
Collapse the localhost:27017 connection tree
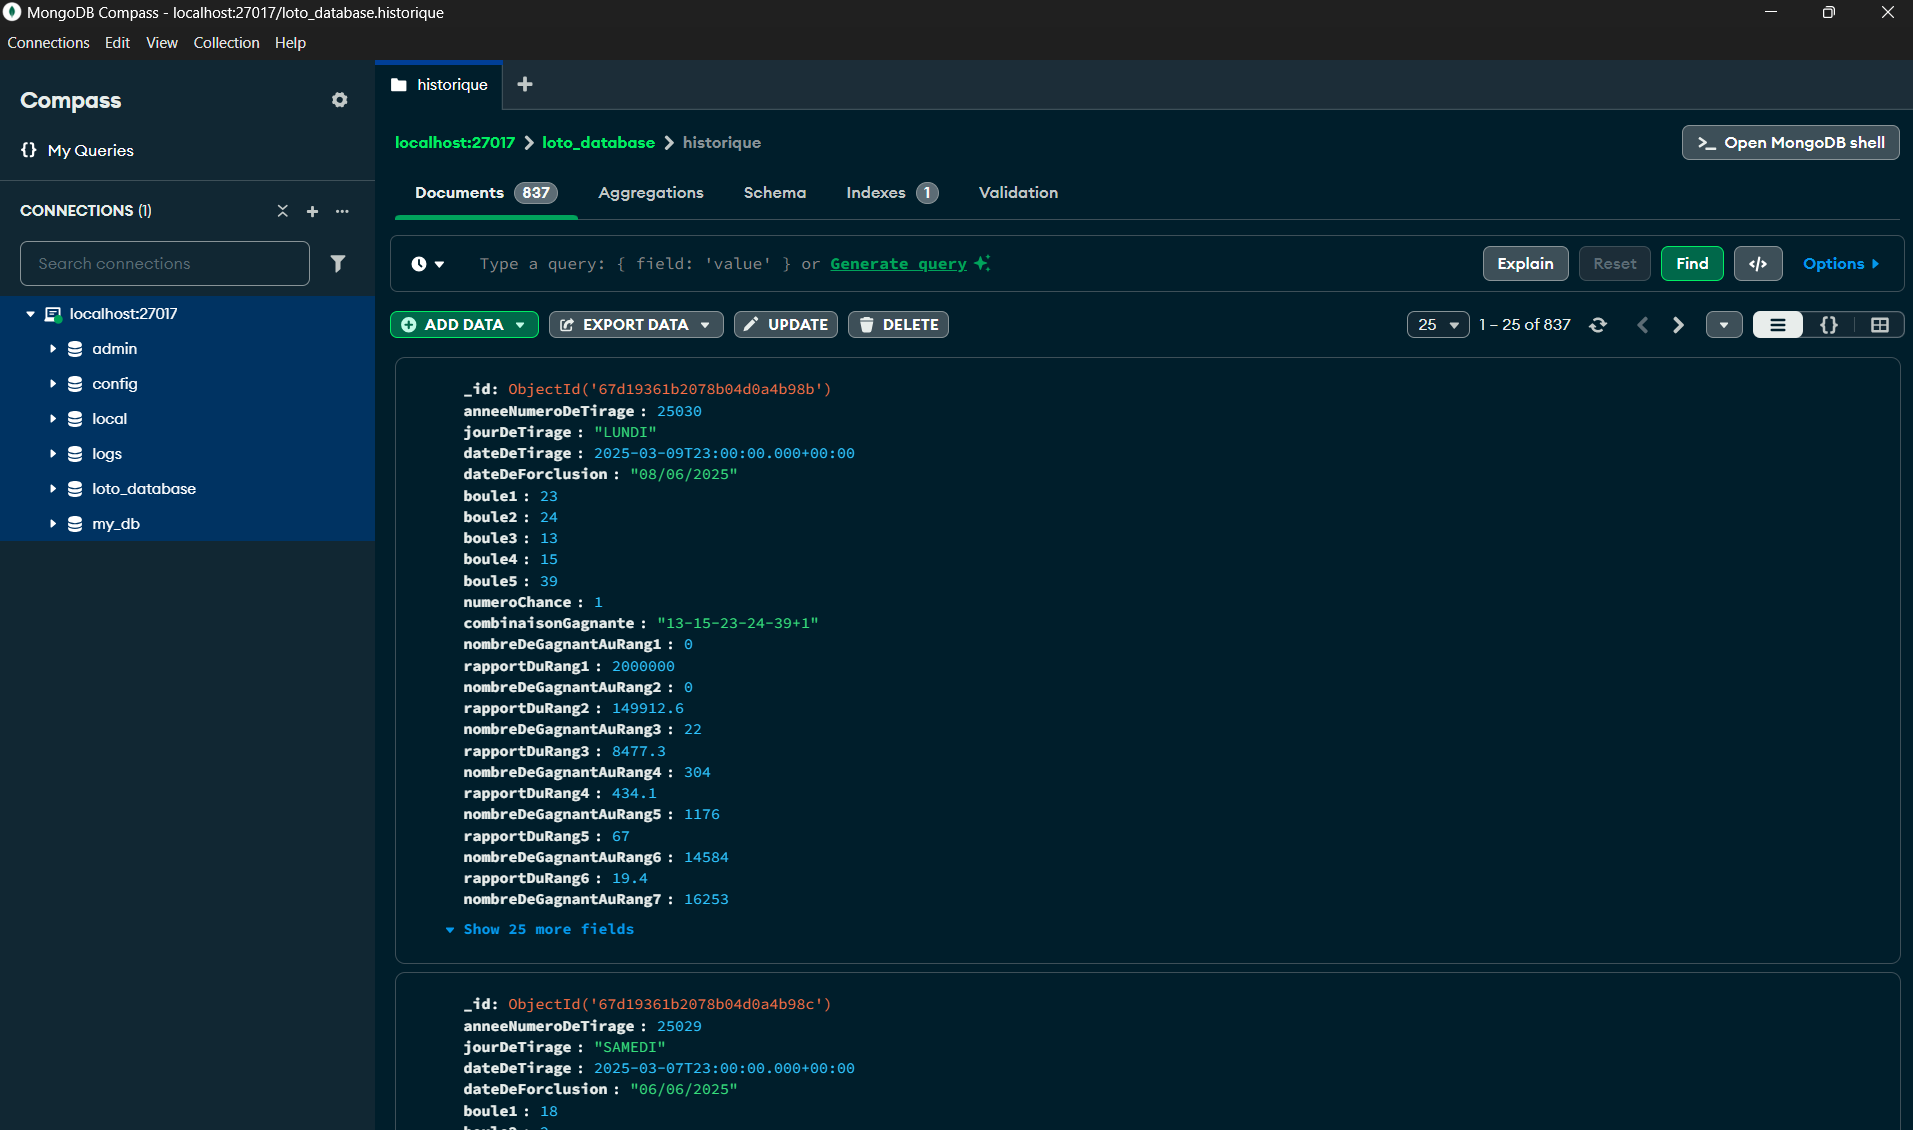point(30,314)
